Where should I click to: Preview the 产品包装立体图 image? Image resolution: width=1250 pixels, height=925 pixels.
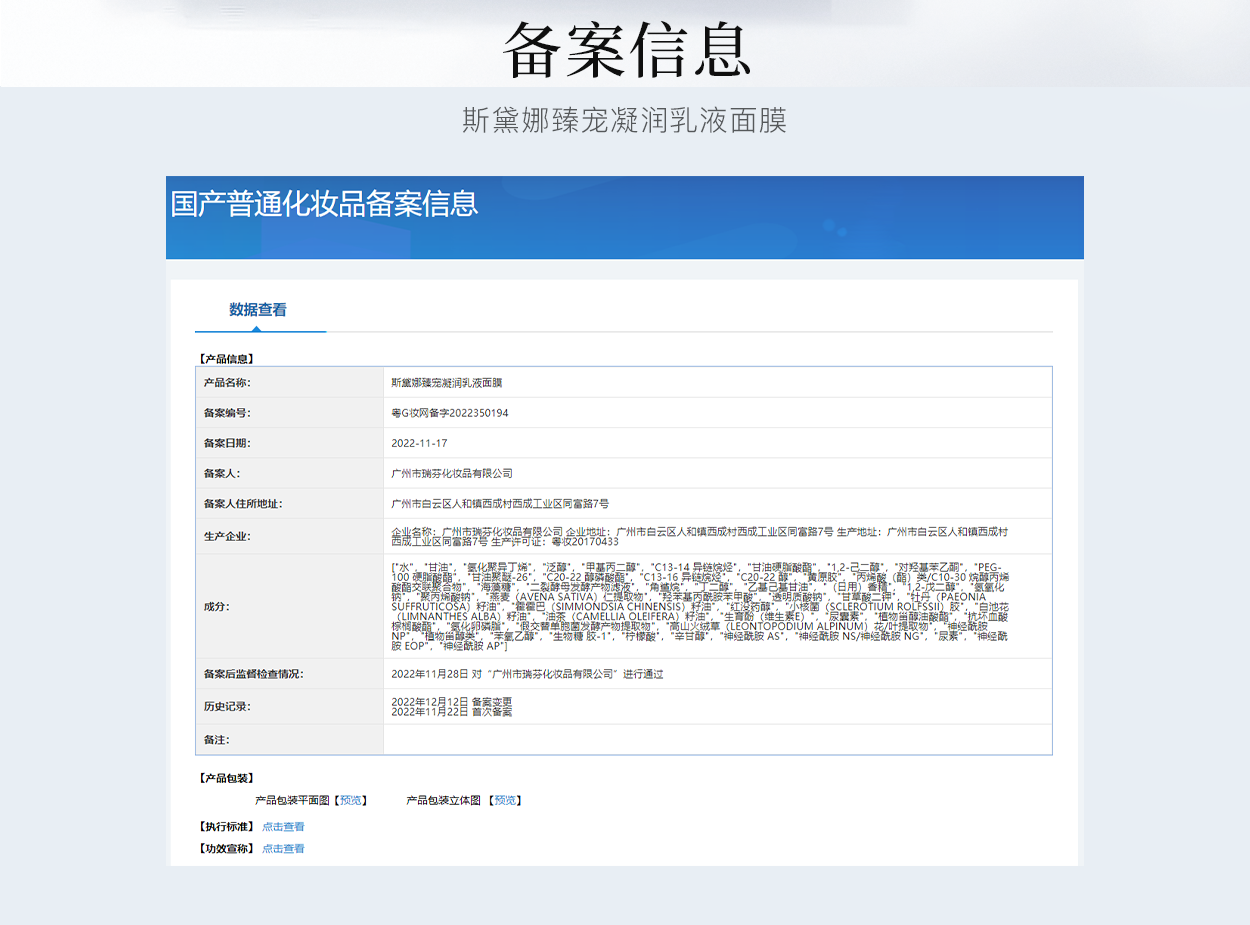point(508,800)
